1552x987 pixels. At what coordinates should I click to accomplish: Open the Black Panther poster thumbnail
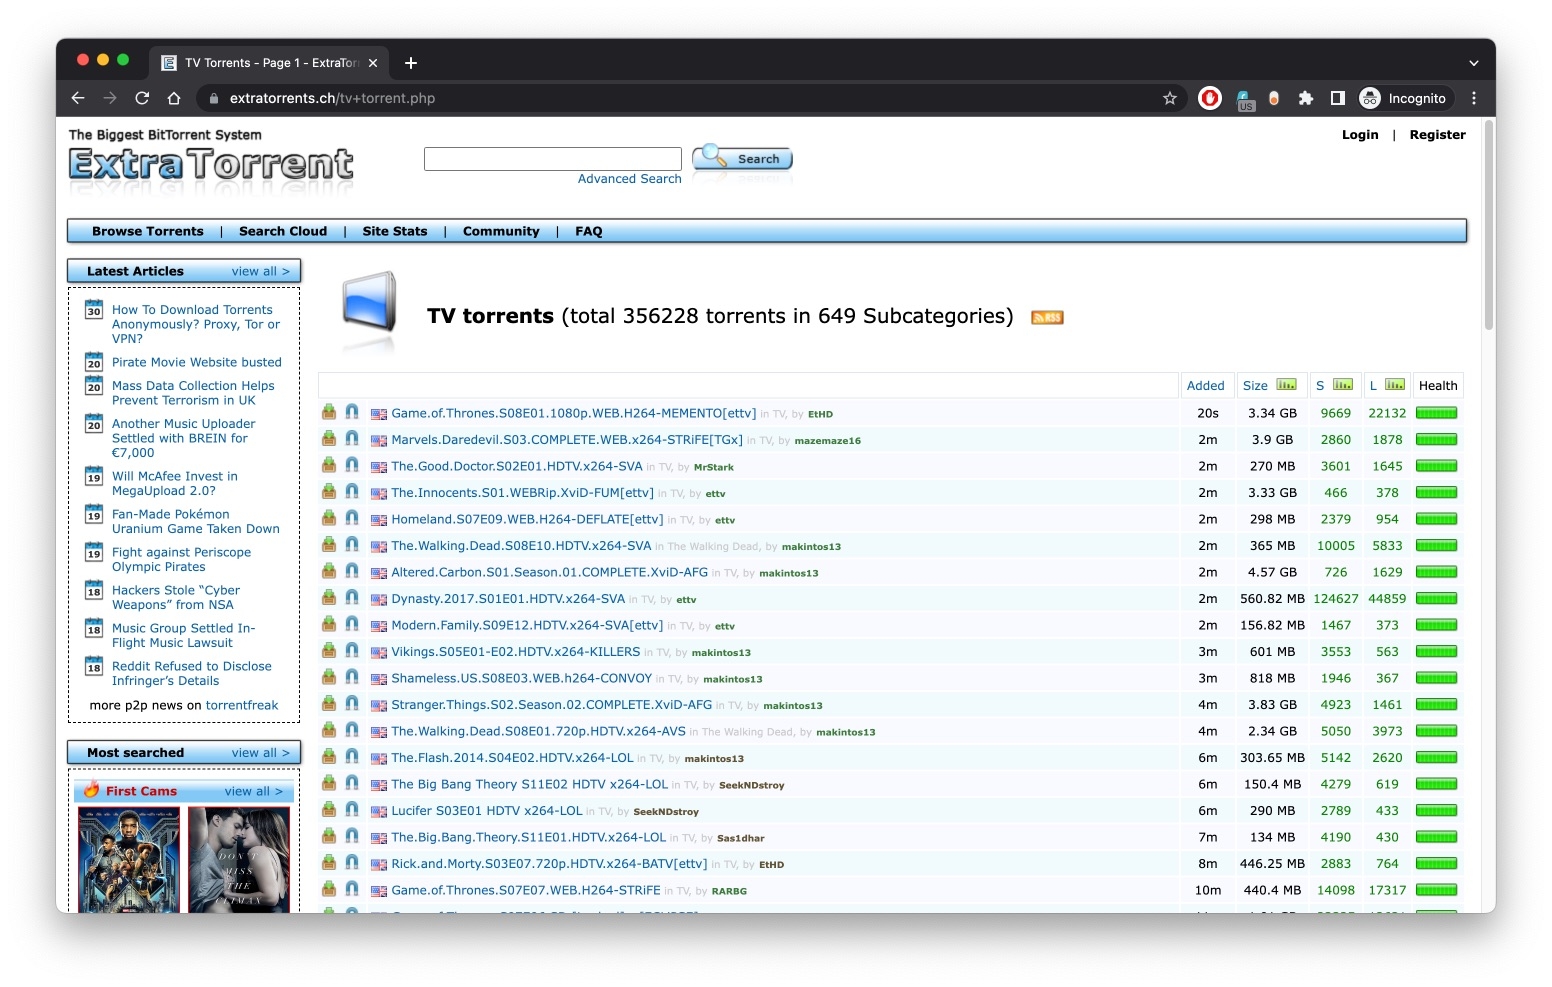(129, 860)
